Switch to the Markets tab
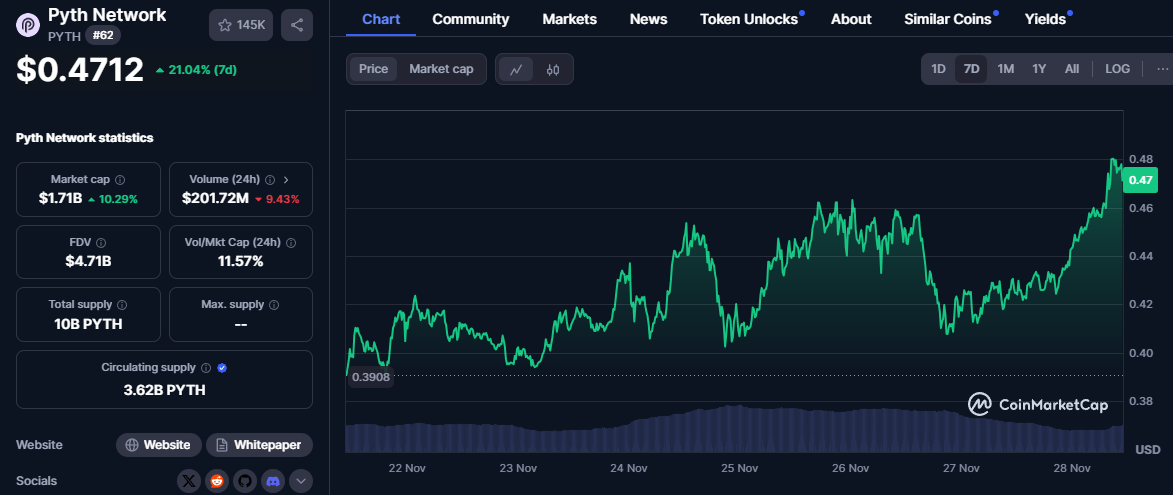Image resolution: width=1173 pixels, height=495 pixels. click(x=569, y=19)
